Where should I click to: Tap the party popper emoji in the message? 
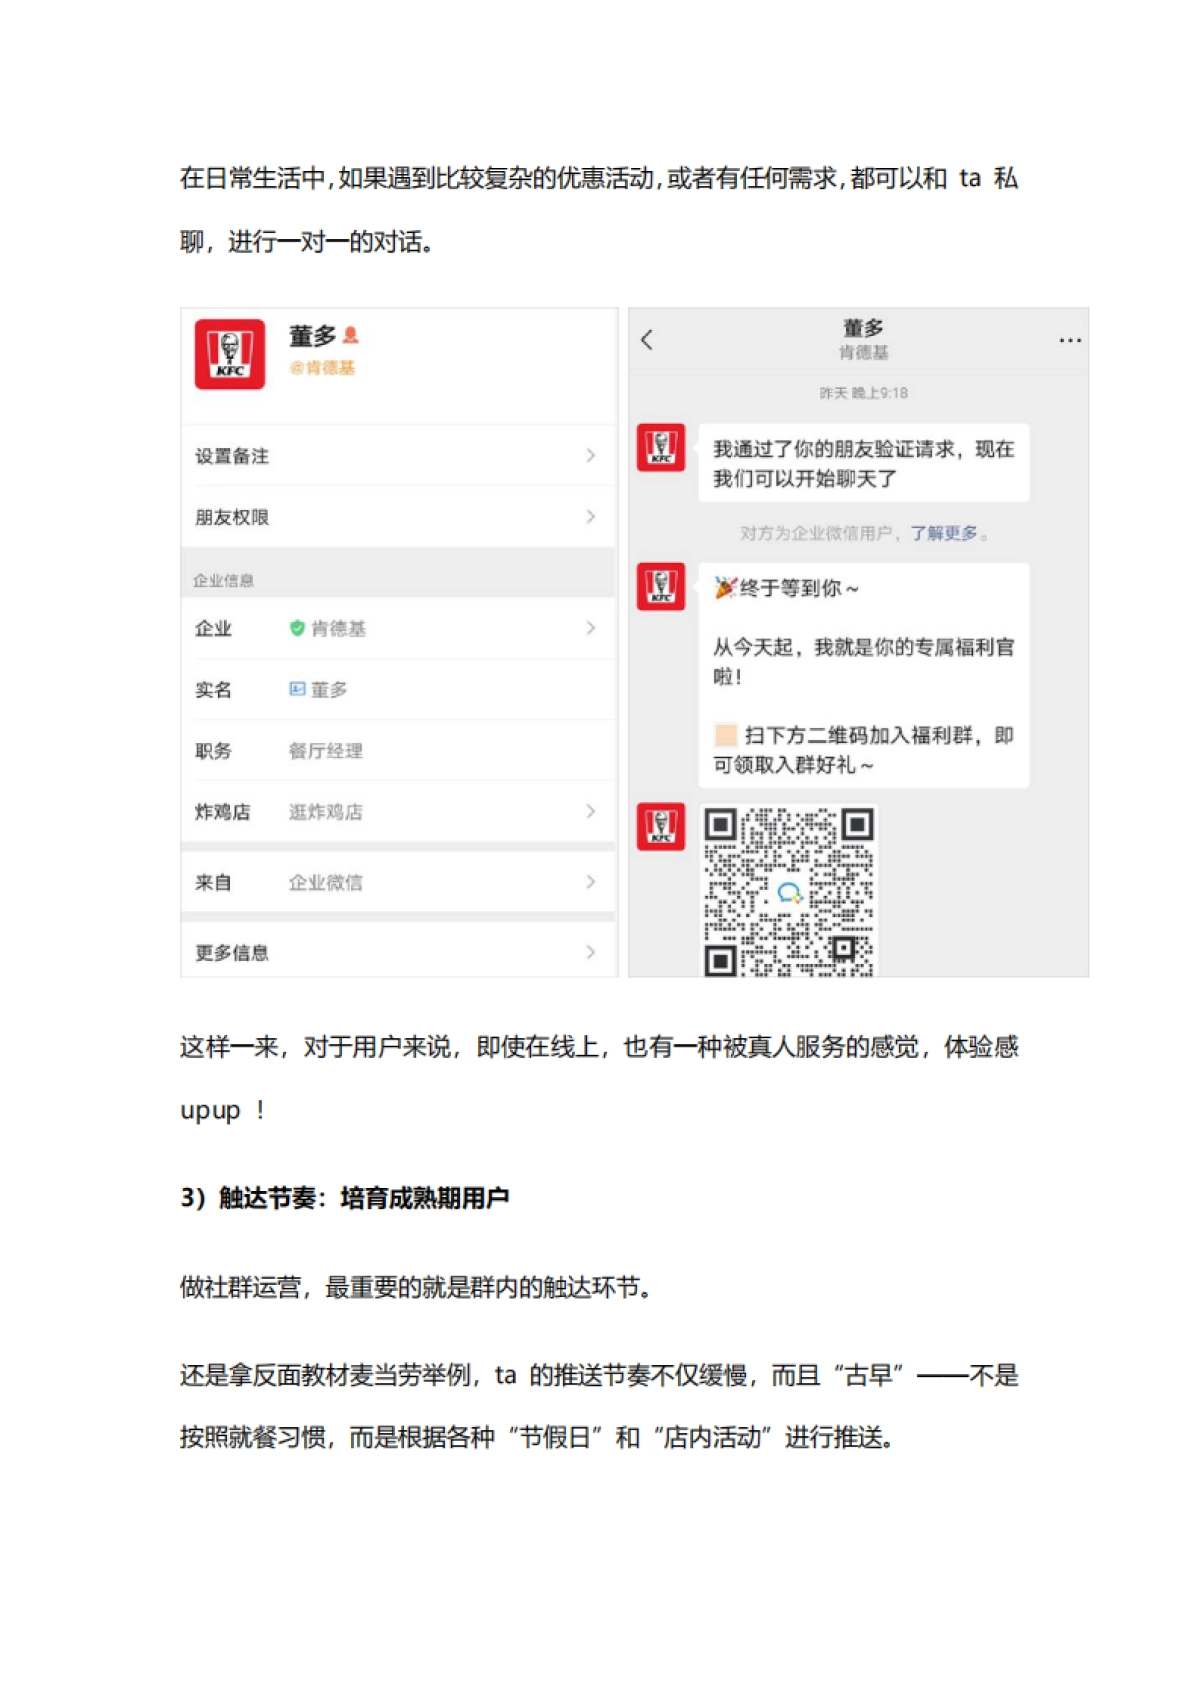[725, 588]
